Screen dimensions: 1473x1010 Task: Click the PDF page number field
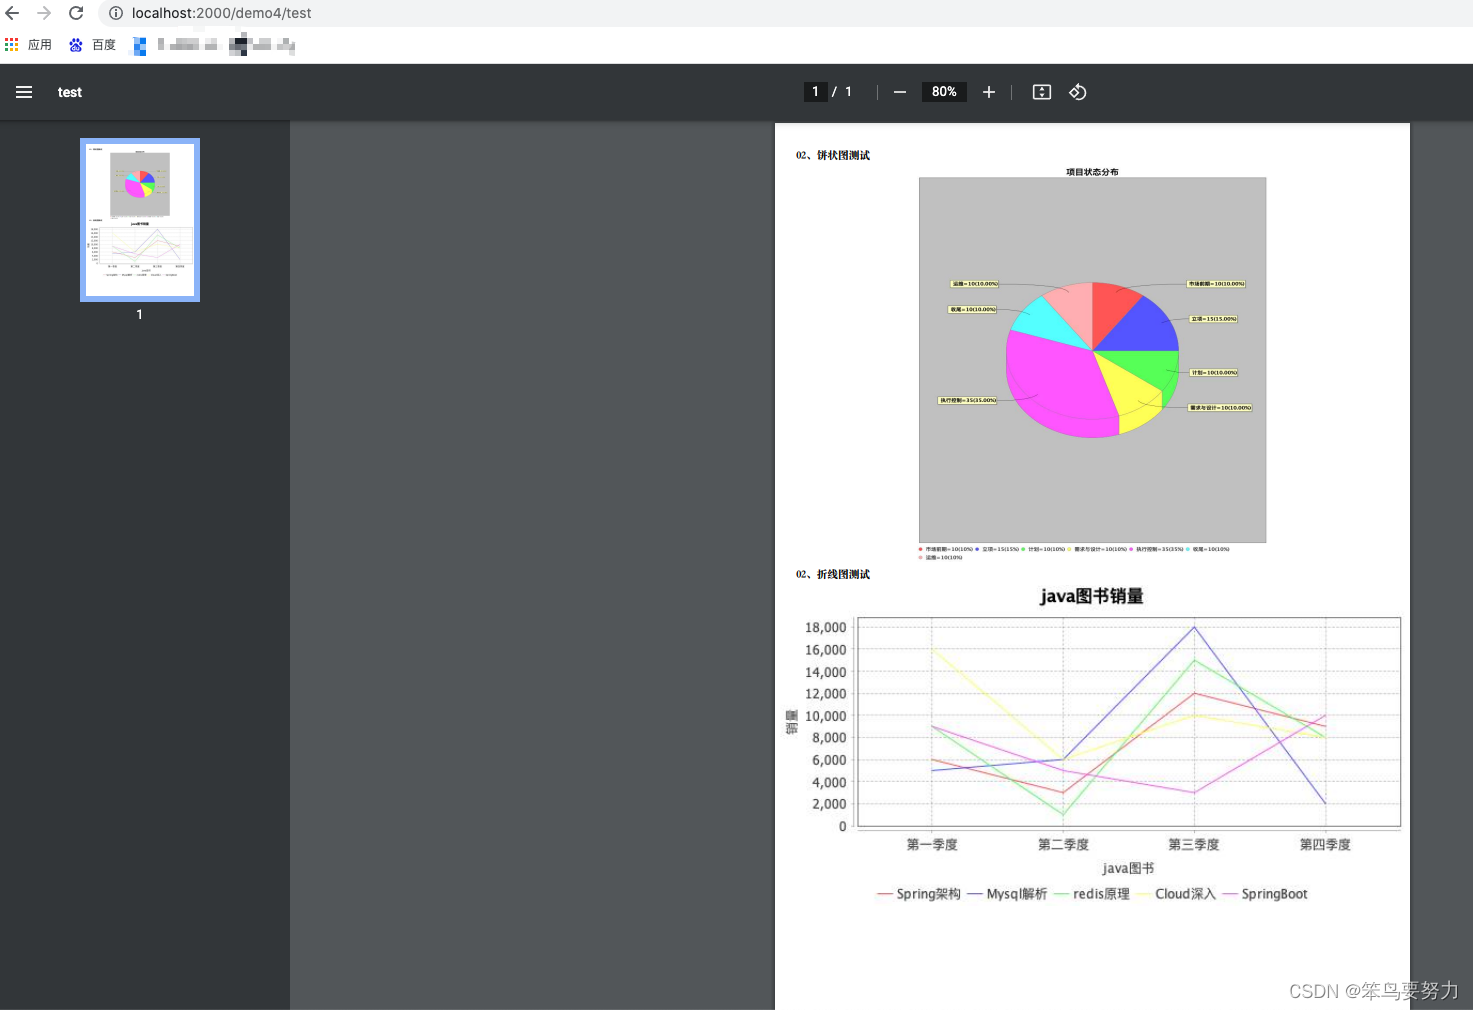(x=815, y=92)
